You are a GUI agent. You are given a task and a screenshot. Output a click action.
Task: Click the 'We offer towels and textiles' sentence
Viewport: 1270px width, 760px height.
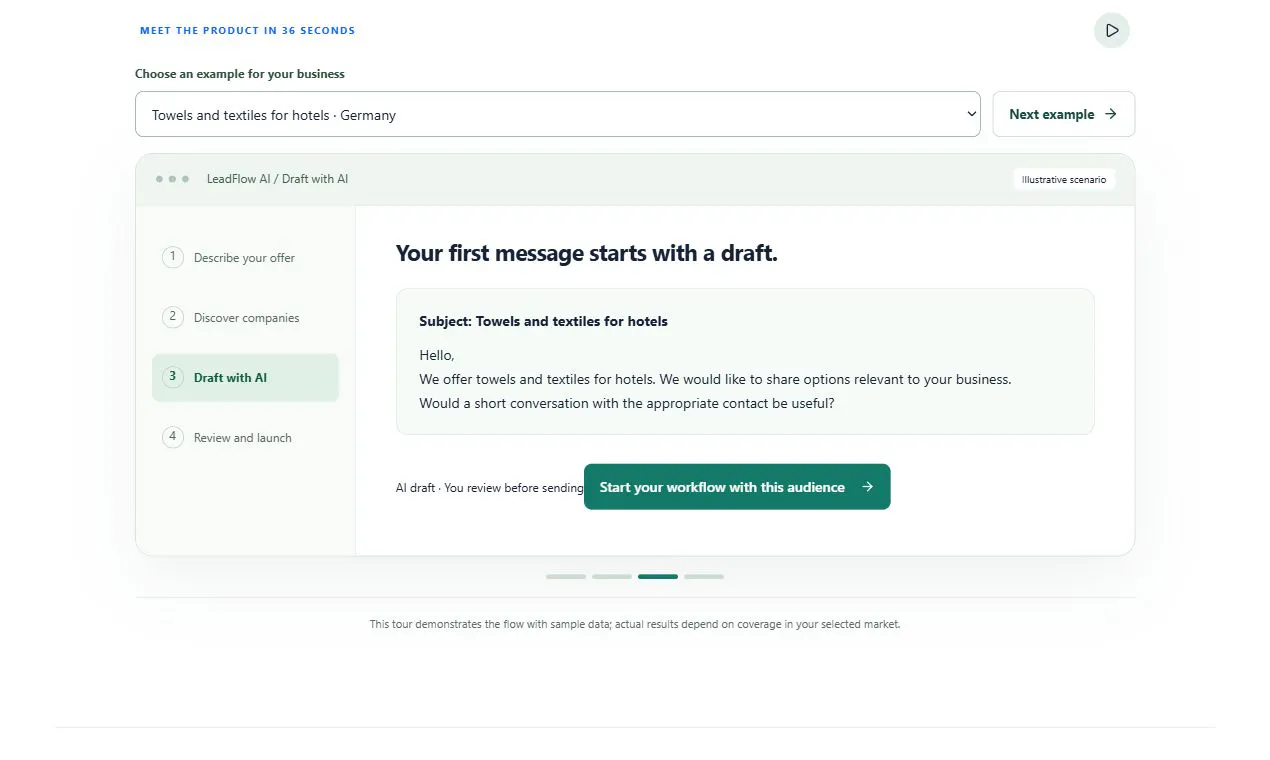(x=715, y=379)
